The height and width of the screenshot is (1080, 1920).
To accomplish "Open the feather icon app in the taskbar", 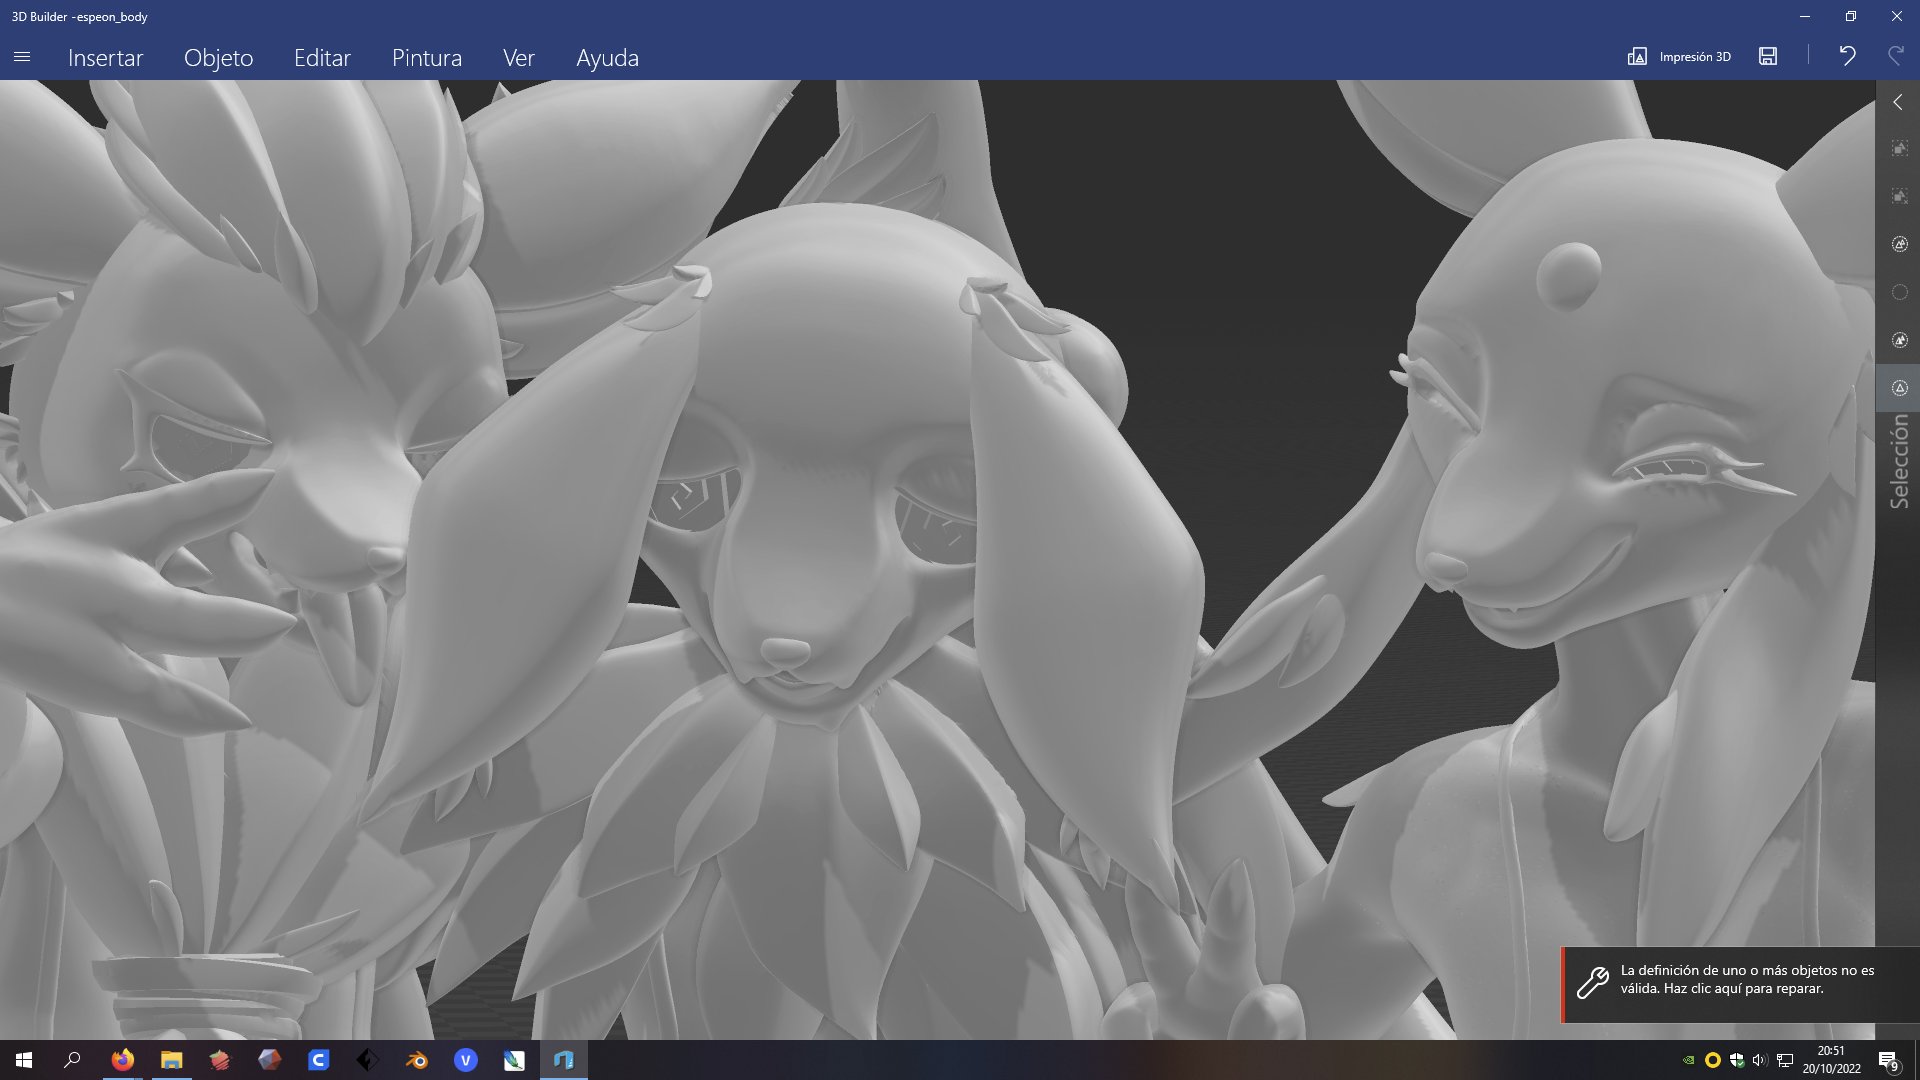I will coord(514,1060).
